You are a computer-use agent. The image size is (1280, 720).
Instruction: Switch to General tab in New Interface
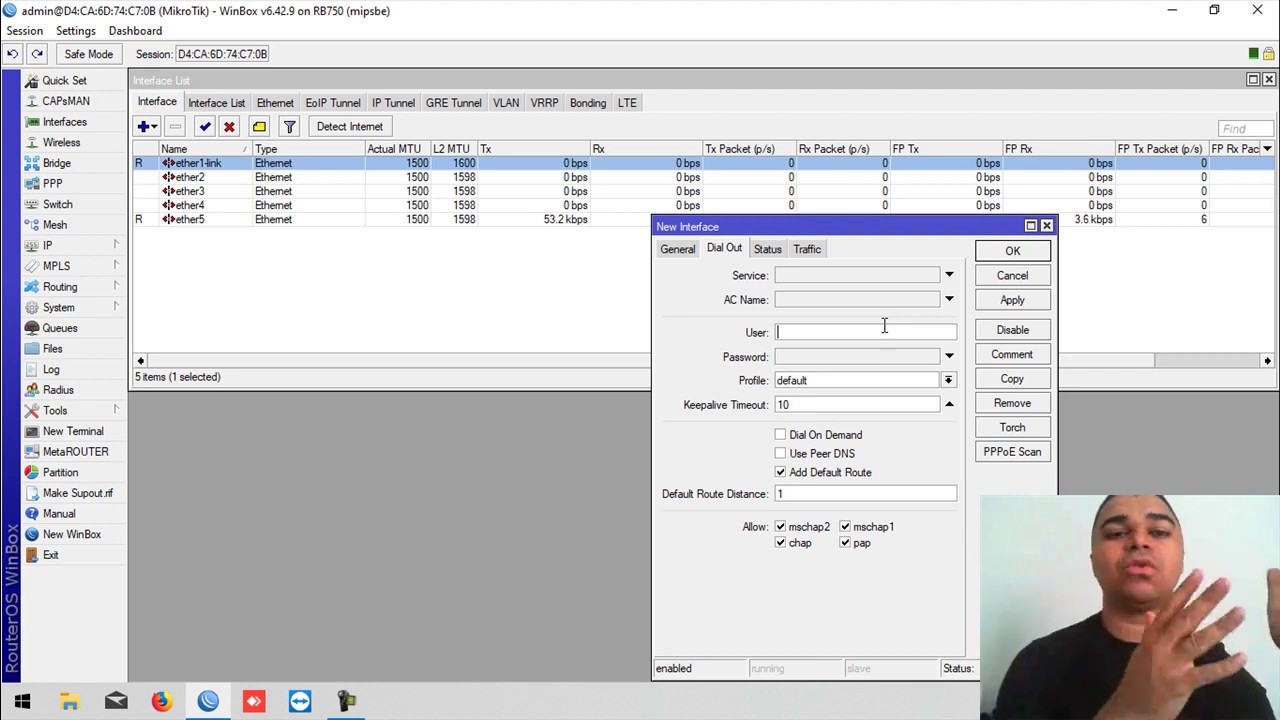(677, 250)
